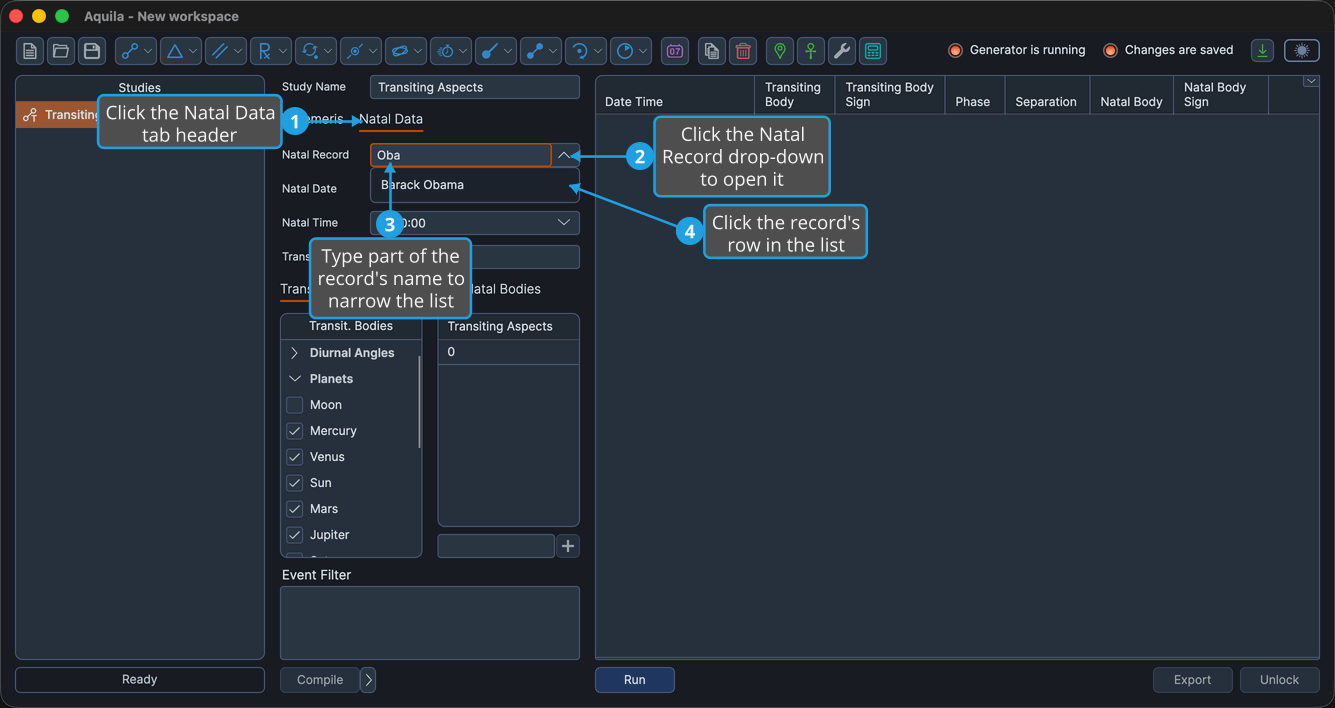Uncheck the Jupiter checkbox

click(295, 535)
